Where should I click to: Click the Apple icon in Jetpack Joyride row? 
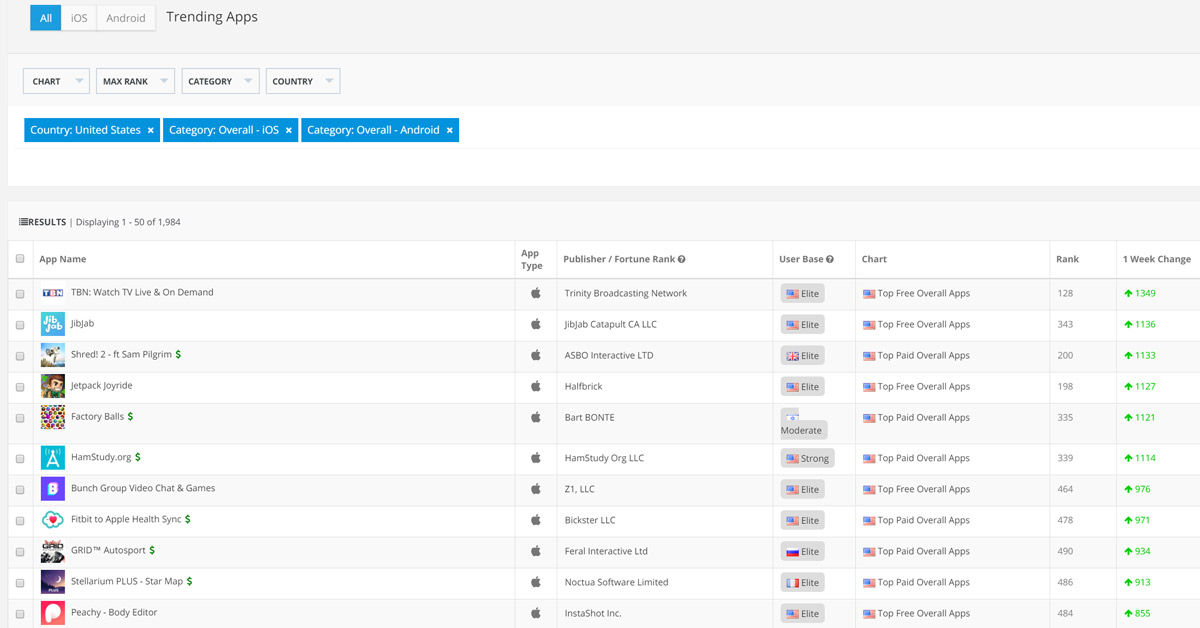pyautogui.click(x=535, y=386)
